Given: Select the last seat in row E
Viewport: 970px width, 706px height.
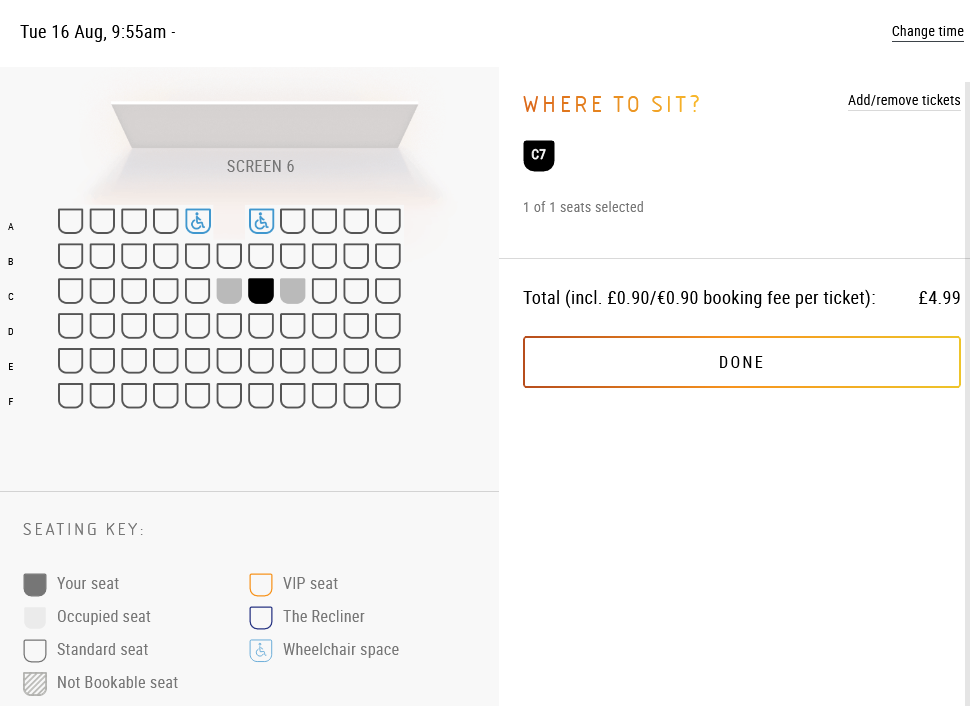Looking at the screenshot, I should [388, 361].
